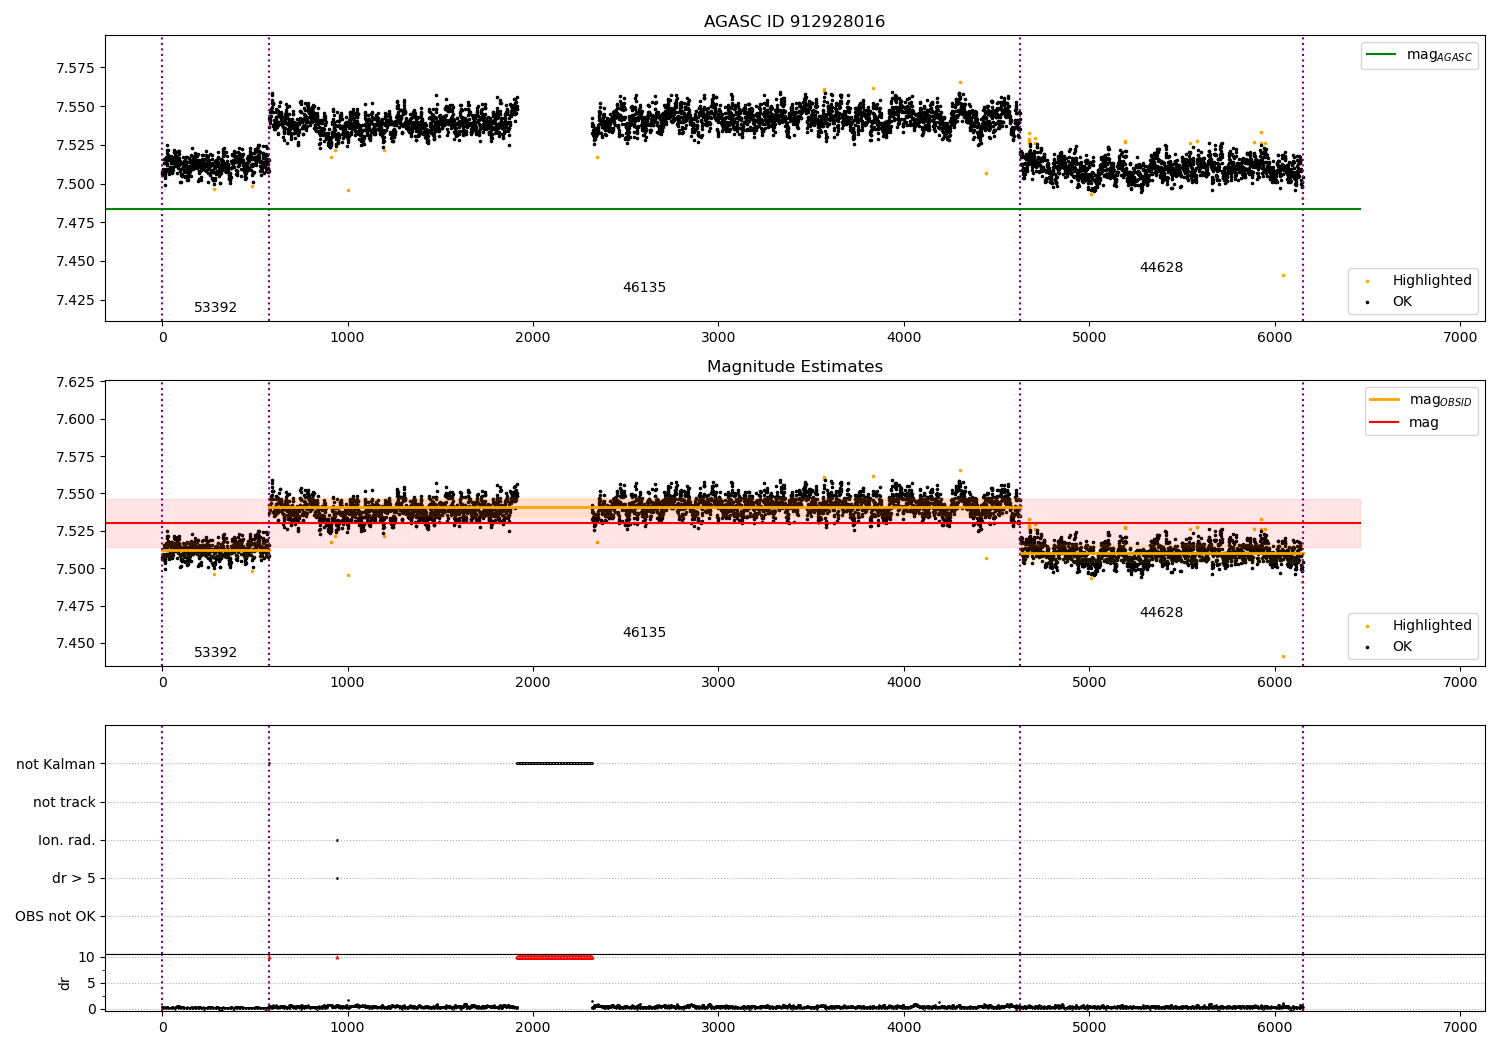
Task: Click obsid label 44628 in the top plot
Action: (1161, 267)
